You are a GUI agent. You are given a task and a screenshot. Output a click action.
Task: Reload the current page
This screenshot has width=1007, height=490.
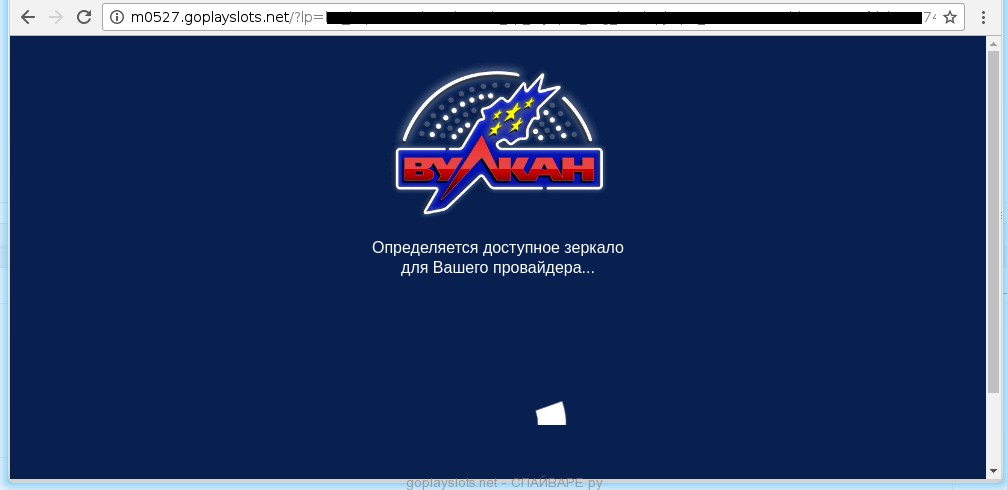(x=84, y=17)
